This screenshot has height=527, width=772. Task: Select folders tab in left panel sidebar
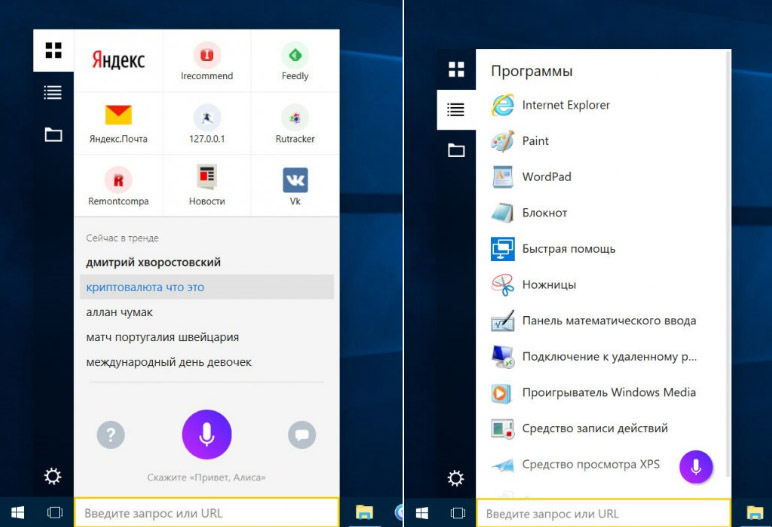click(x=53, y=134)
